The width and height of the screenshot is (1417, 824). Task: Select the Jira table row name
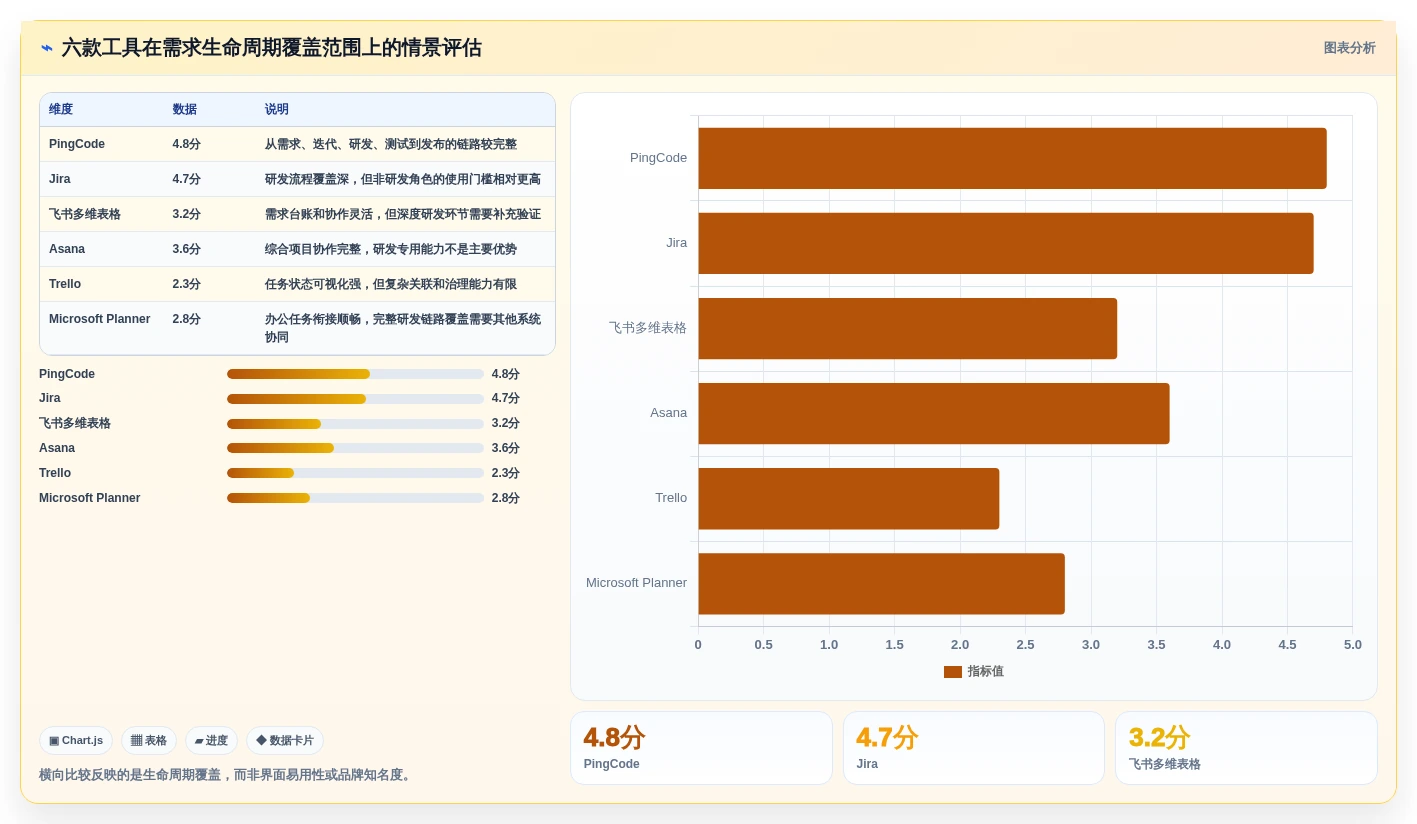click(x=60, y=179)
